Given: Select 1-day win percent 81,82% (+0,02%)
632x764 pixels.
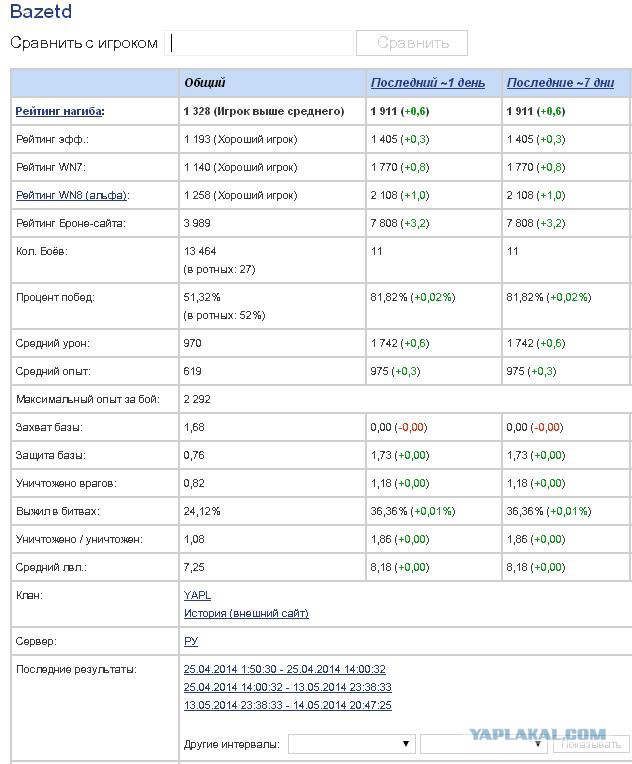Looking at the screenshot, I should pos(413,297).
